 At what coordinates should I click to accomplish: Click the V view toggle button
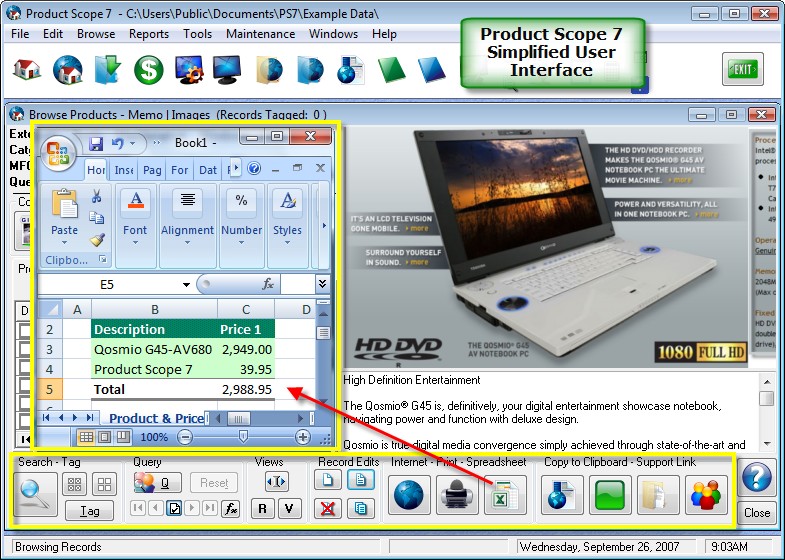point(289,509)
